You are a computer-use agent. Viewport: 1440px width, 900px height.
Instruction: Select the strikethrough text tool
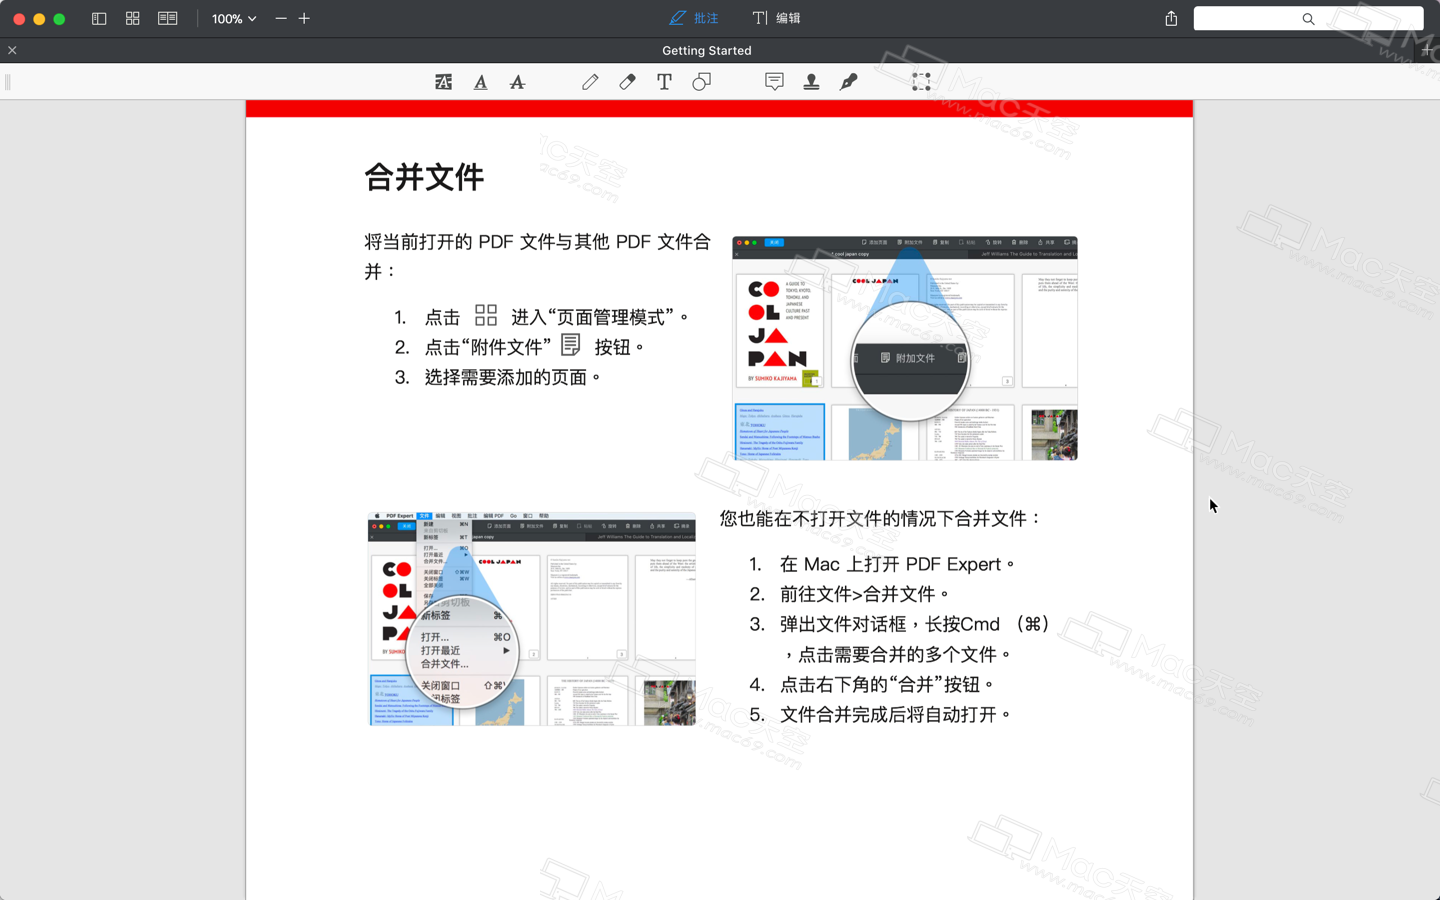tap(517, 82)
